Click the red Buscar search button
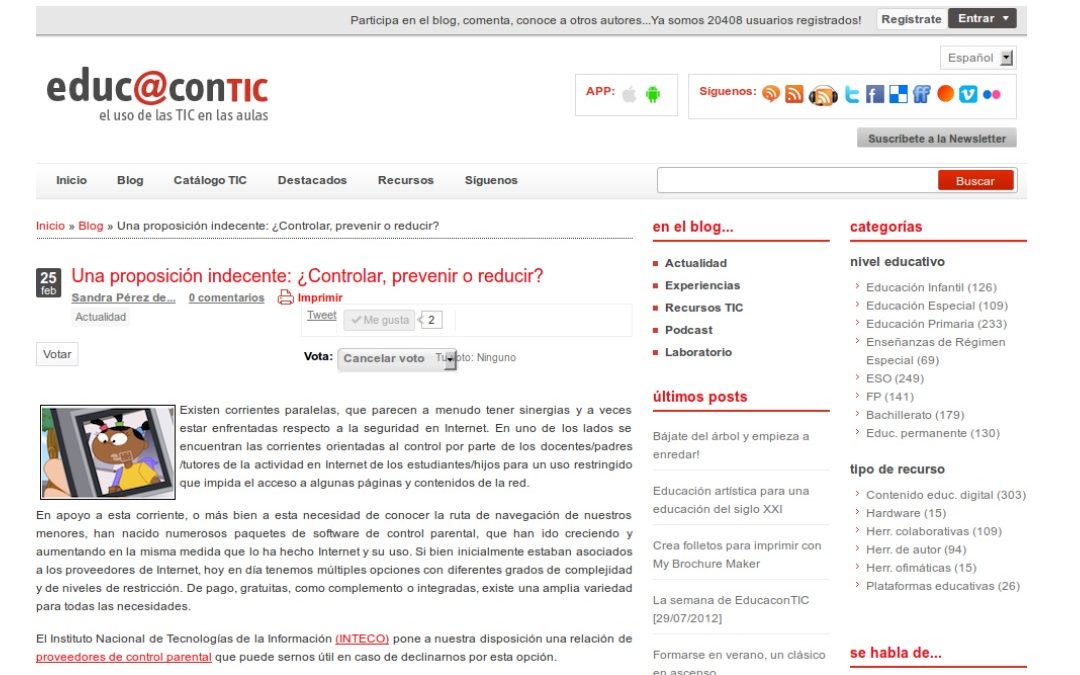The height and width of the screenshot is (675, 1080). tap(975, 180)
